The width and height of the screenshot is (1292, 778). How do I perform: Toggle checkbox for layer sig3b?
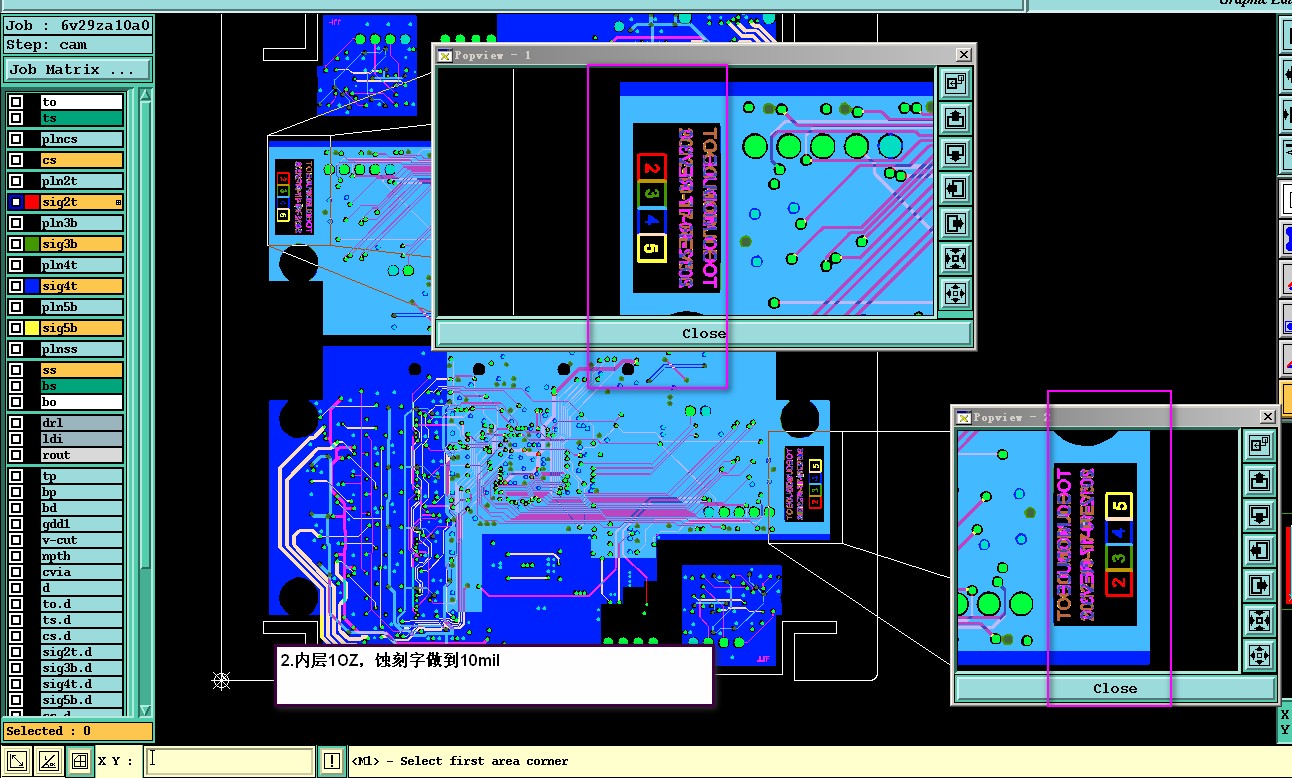16,244
